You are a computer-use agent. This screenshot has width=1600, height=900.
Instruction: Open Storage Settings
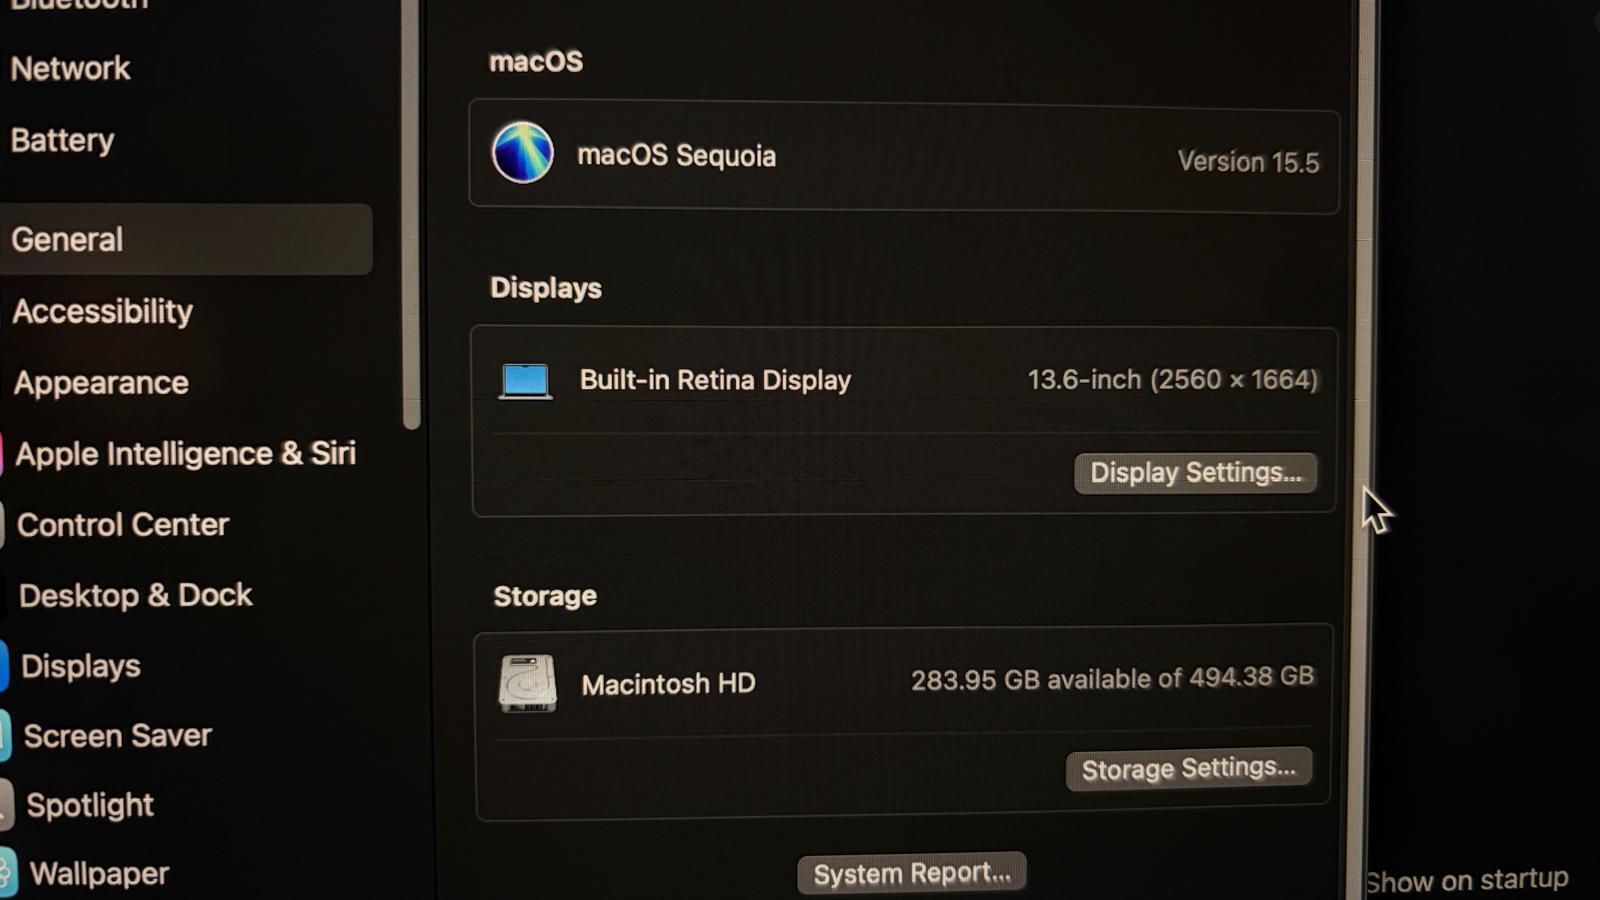[1189, 768]
